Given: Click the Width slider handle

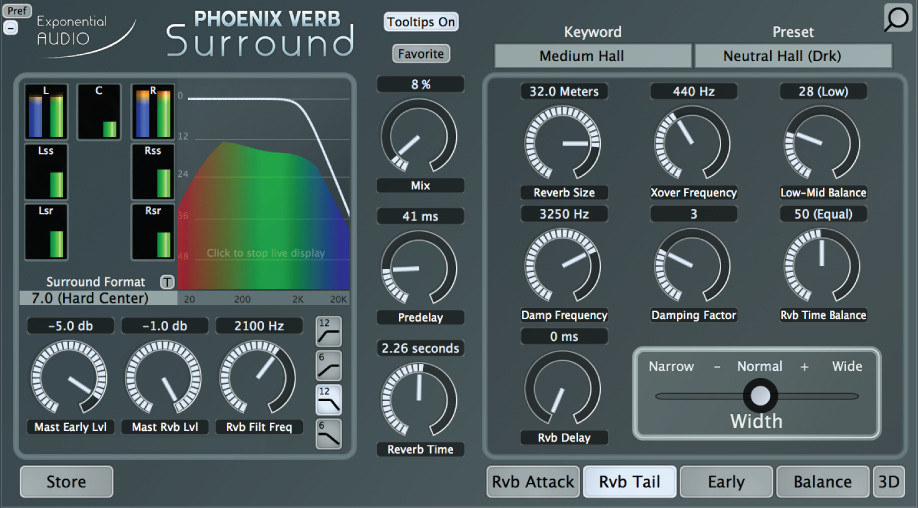Looking at the screenshot, I should coord(760,396).
